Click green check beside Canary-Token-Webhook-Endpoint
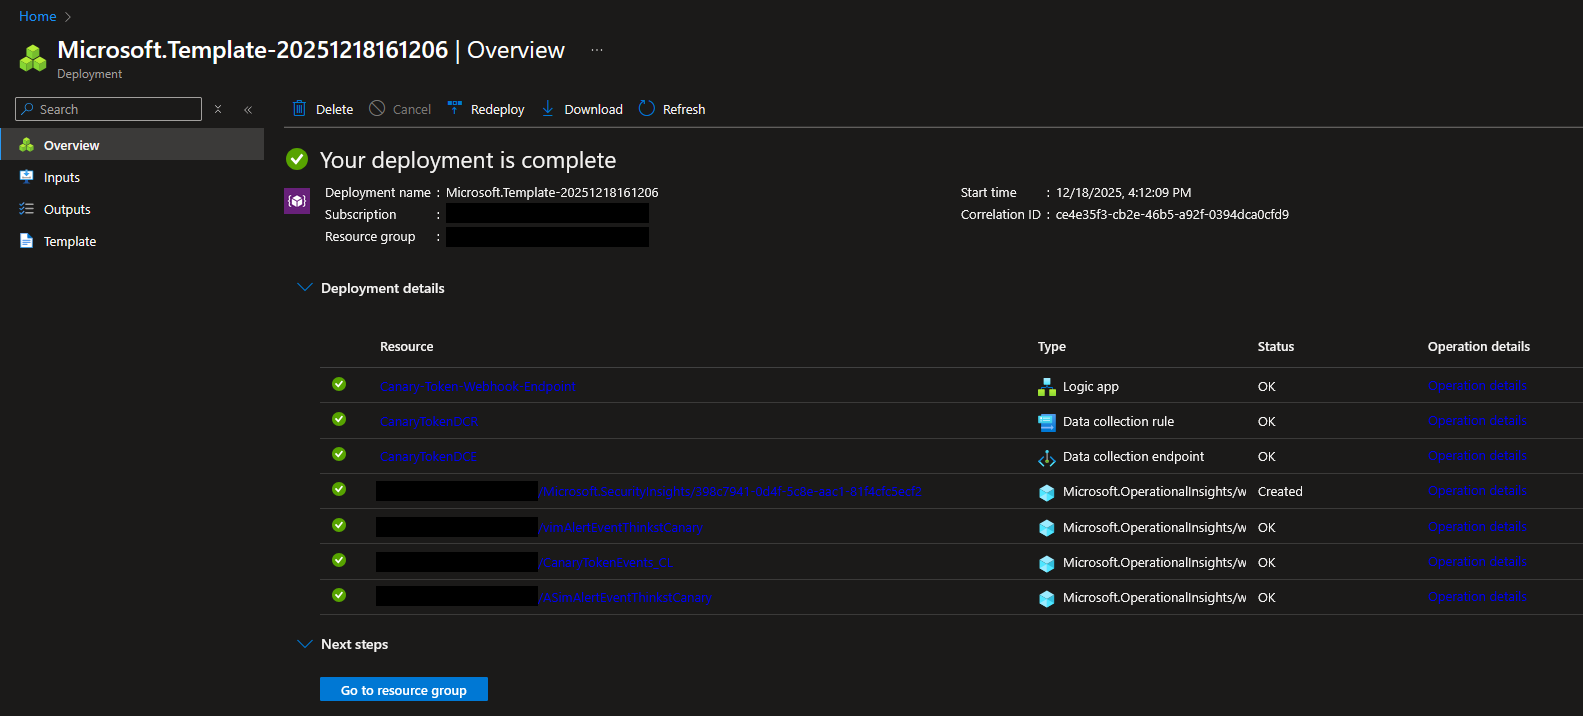This screenshot has width=1583, height=716. coord(339,384)
